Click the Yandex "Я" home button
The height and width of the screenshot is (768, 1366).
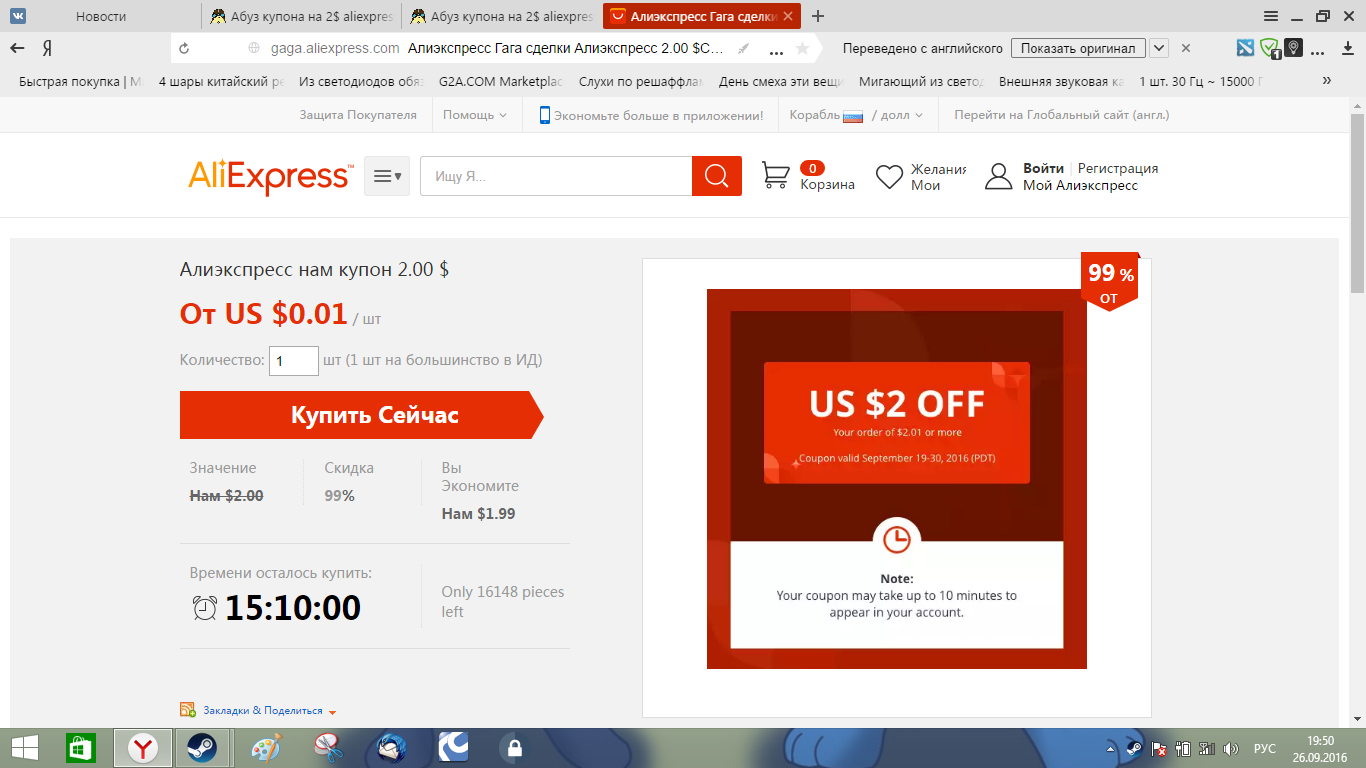click(x=47, y=48)
